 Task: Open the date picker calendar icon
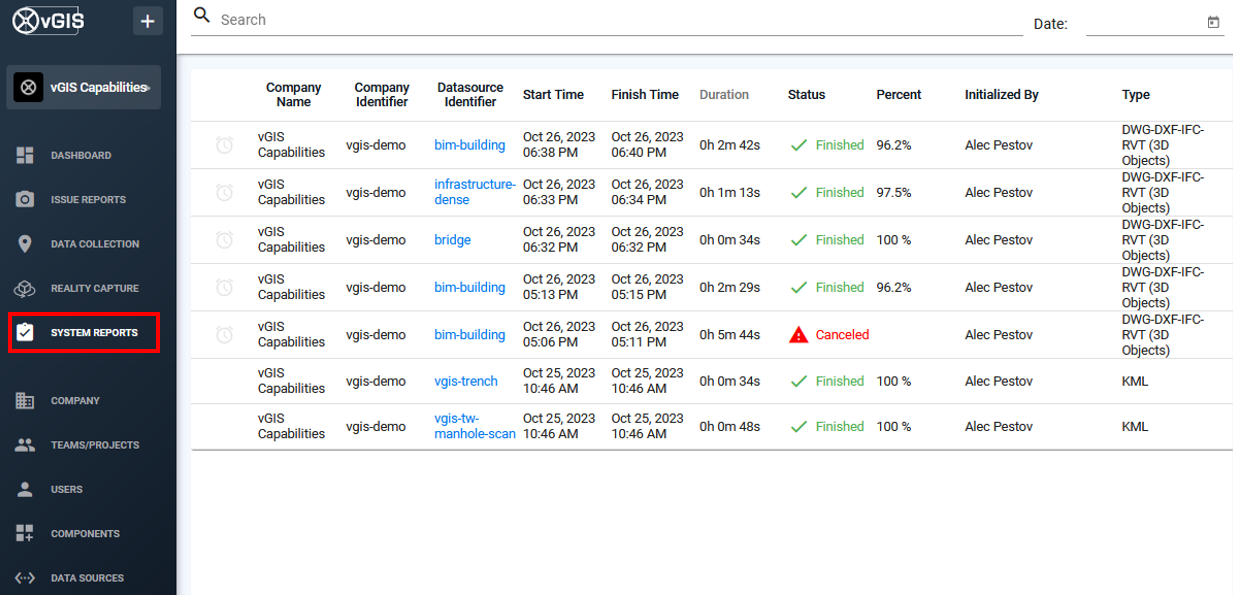pos(1213,22)
